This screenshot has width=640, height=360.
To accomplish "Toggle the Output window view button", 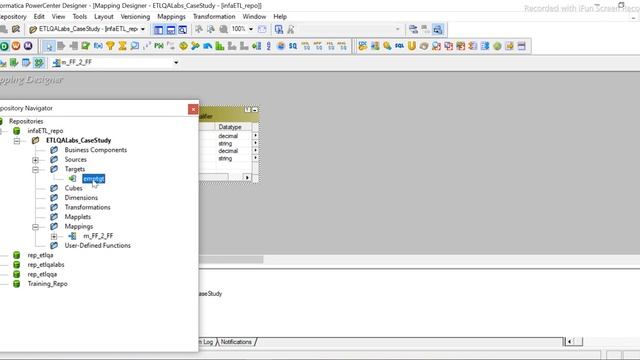I will click(171, 29).
